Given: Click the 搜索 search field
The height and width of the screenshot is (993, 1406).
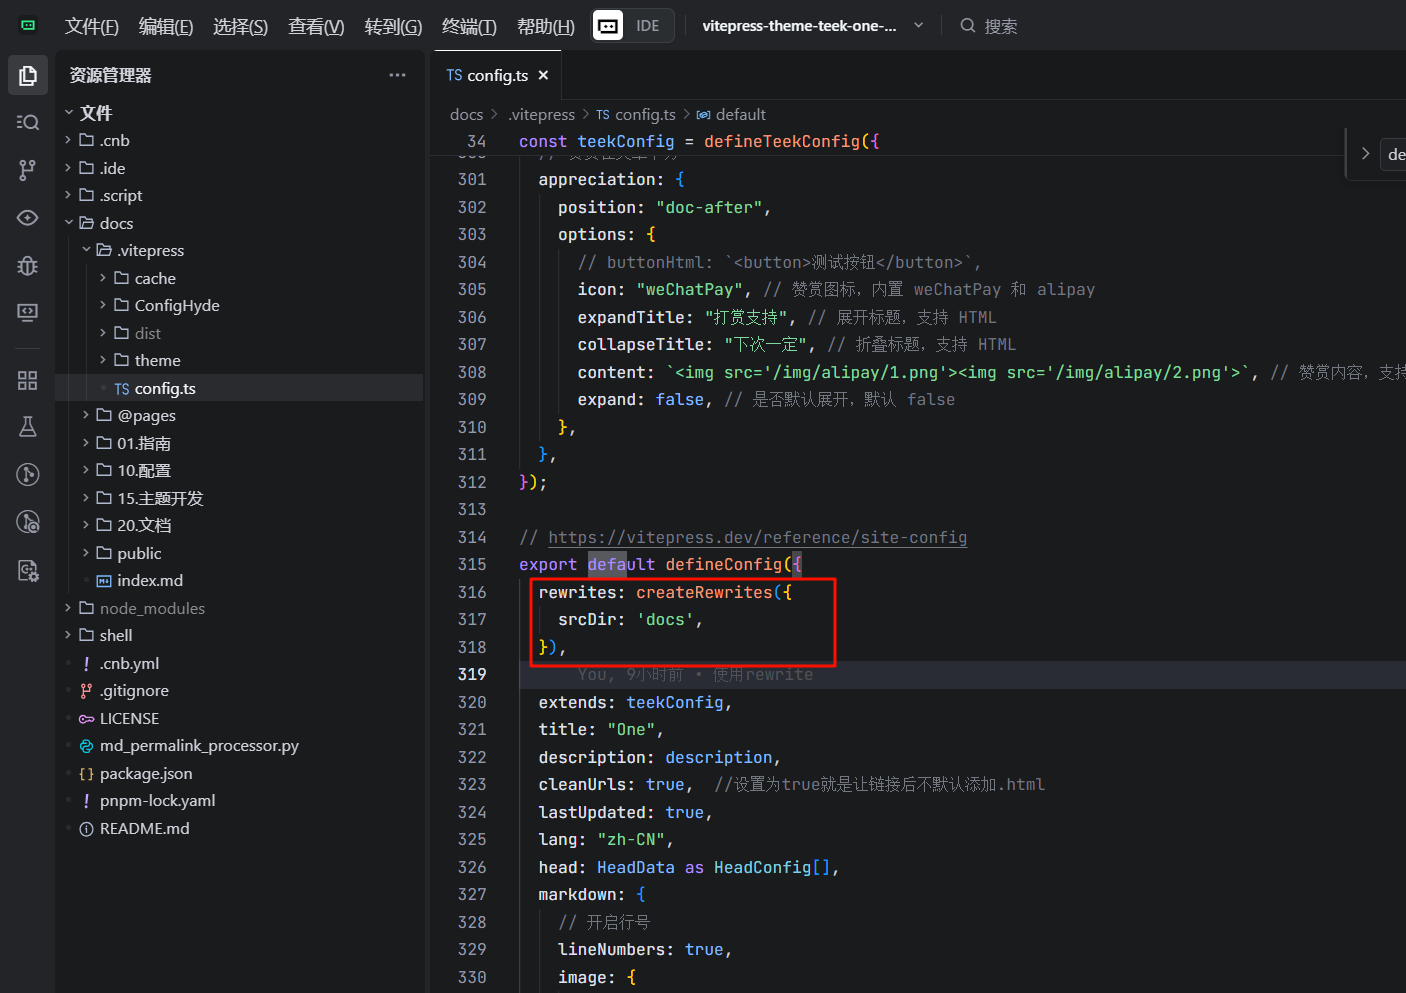Looking at the screenshot, I should (x=1001, y=26).
